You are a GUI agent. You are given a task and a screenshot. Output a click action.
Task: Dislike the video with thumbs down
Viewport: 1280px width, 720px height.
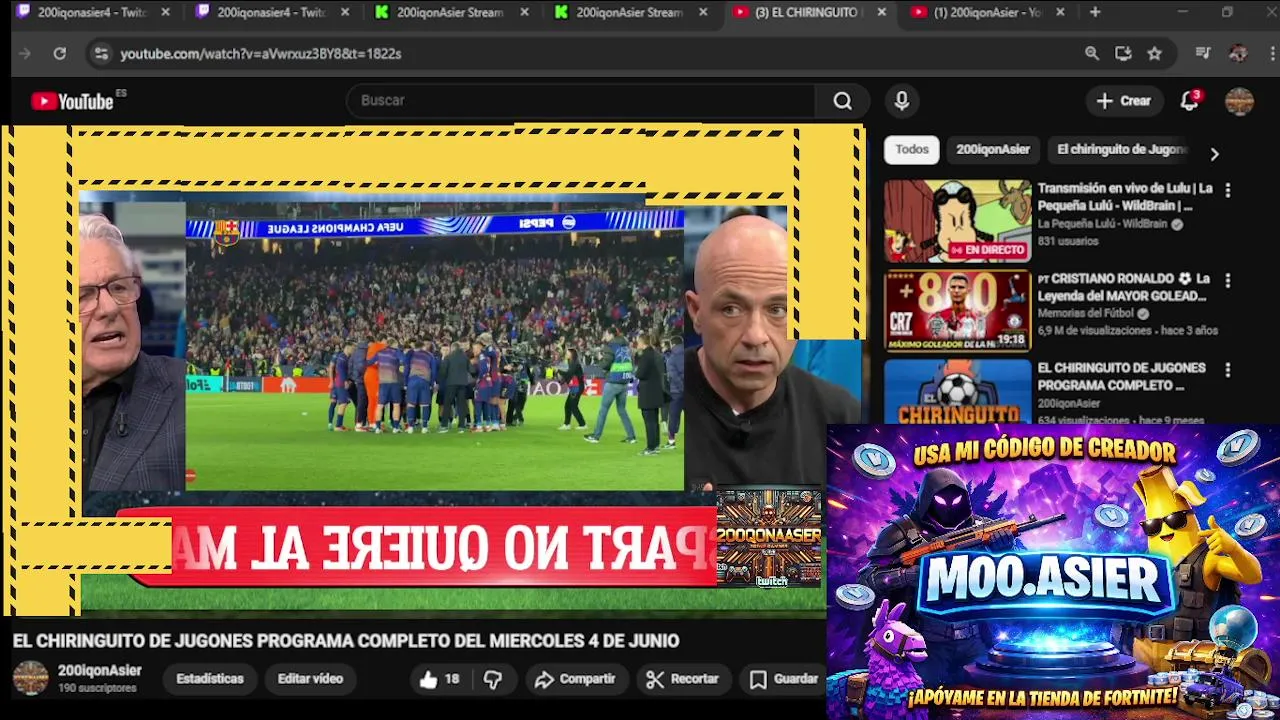click(x=493, y=679)
